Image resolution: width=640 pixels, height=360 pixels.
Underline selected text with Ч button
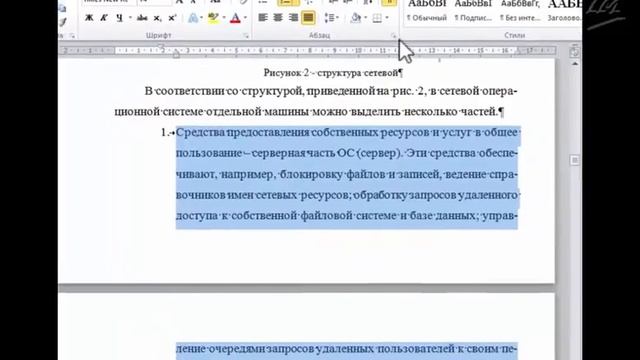[119, 18]
